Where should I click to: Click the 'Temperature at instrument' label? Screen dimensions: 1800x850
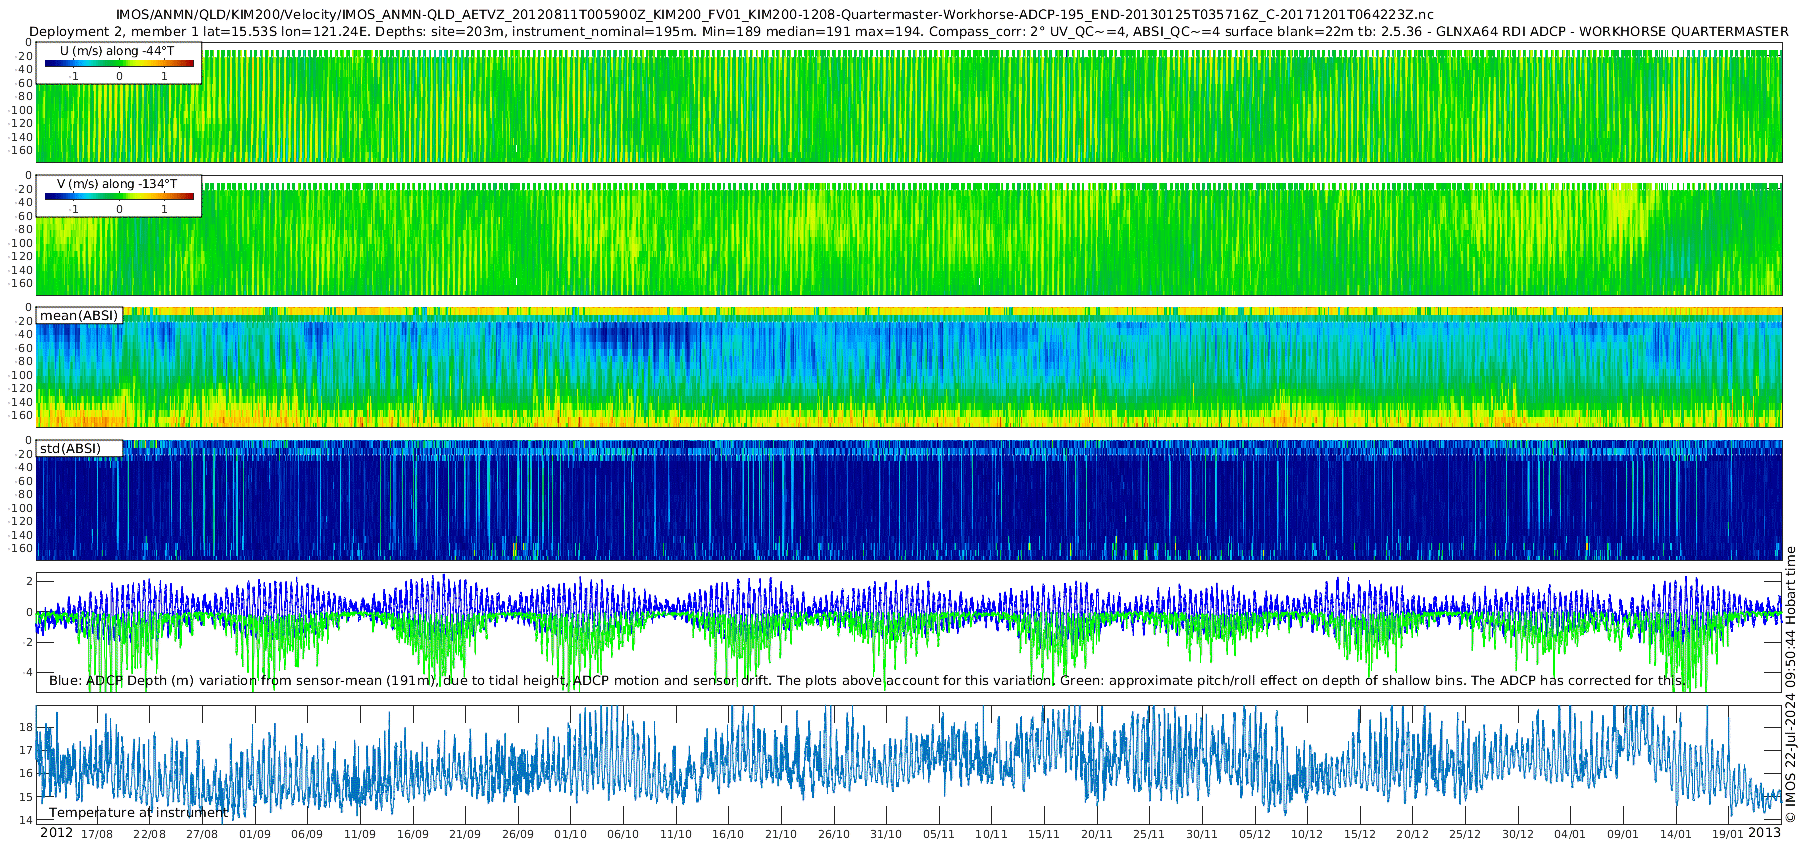coord(139,812)
